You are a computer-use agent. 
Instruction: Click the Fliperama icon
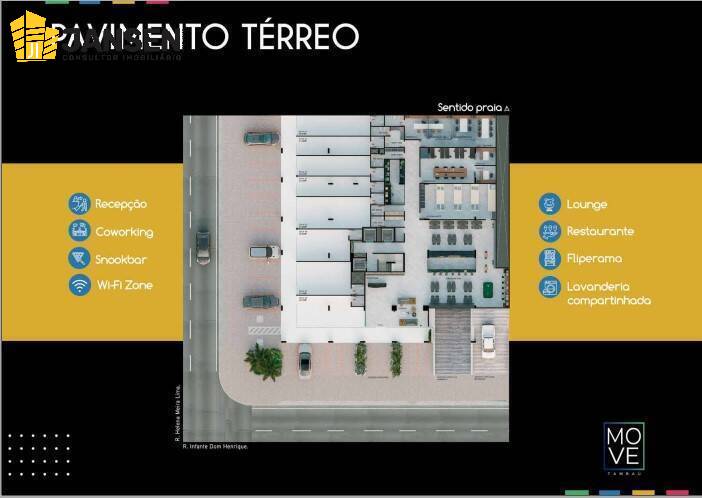pyautogui.click(x=550, y=259)
